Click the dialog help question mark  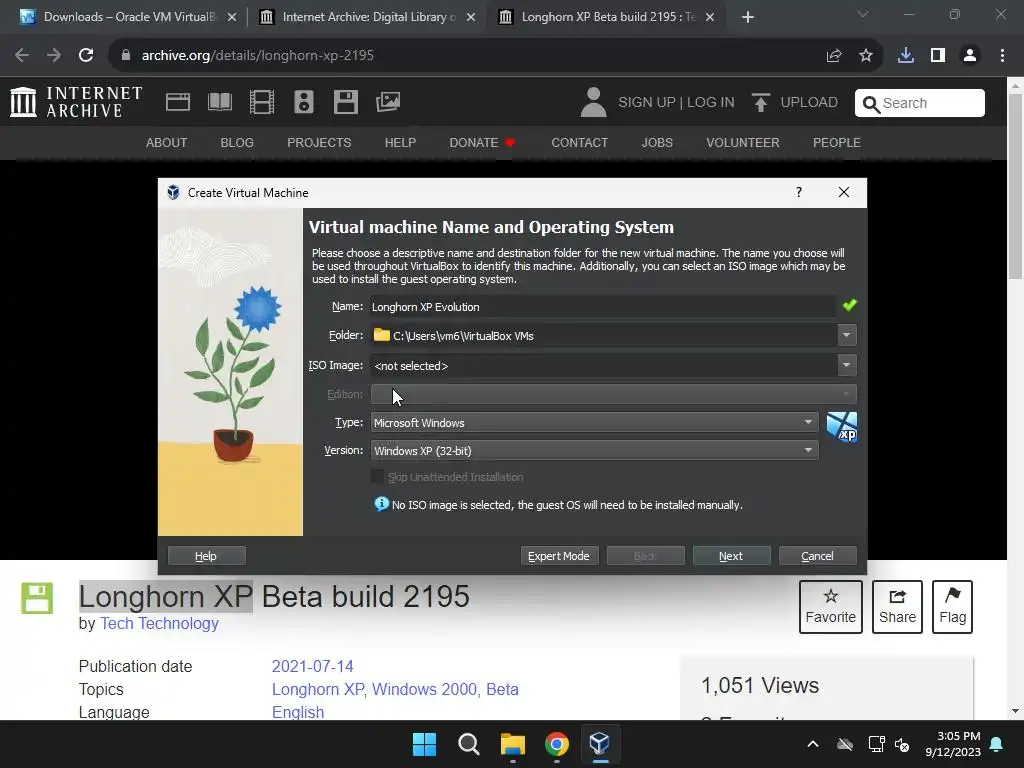coord(799,192)
